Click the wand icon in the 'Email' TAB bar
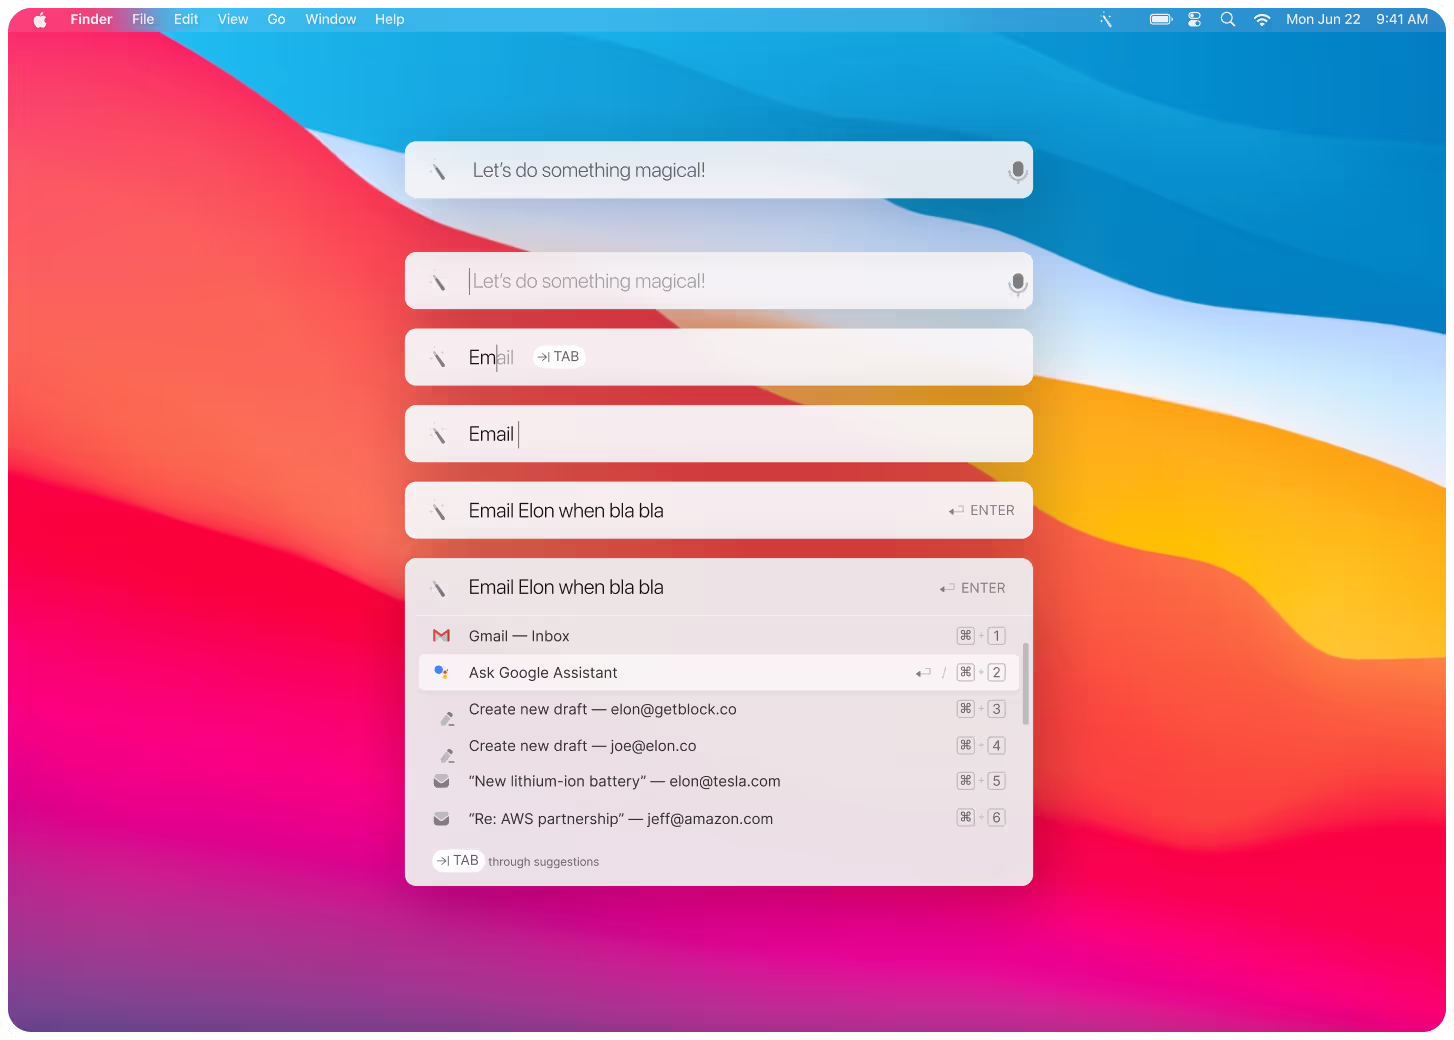The height and width of the screenshot is (1040, 1454). (438, 358)
